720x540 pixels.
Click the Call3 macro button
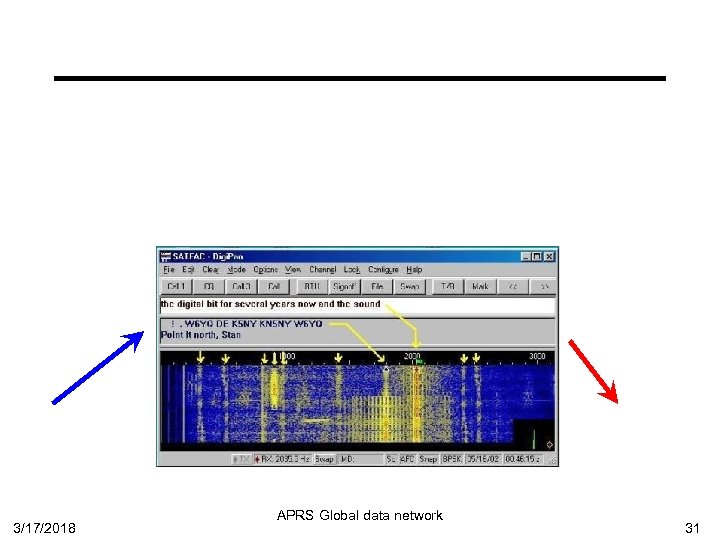pyautogui.click(x=241, y=287)
